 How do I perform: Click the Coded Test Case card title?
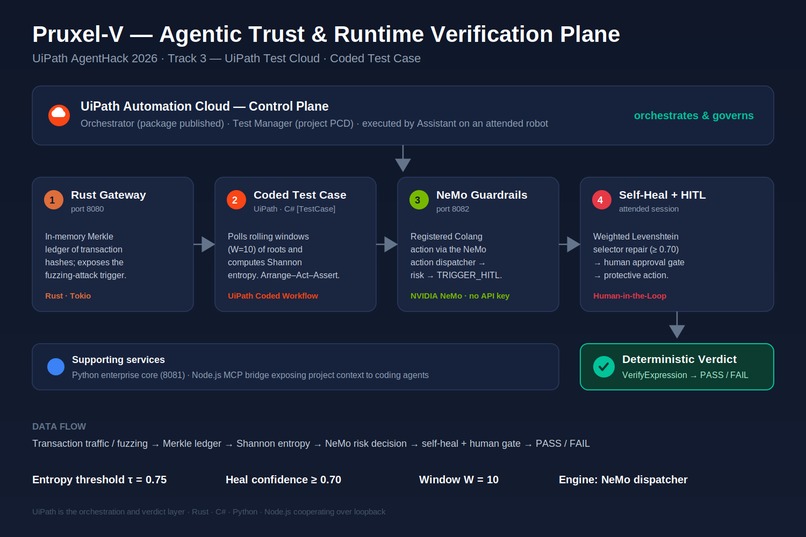(300, 195)
